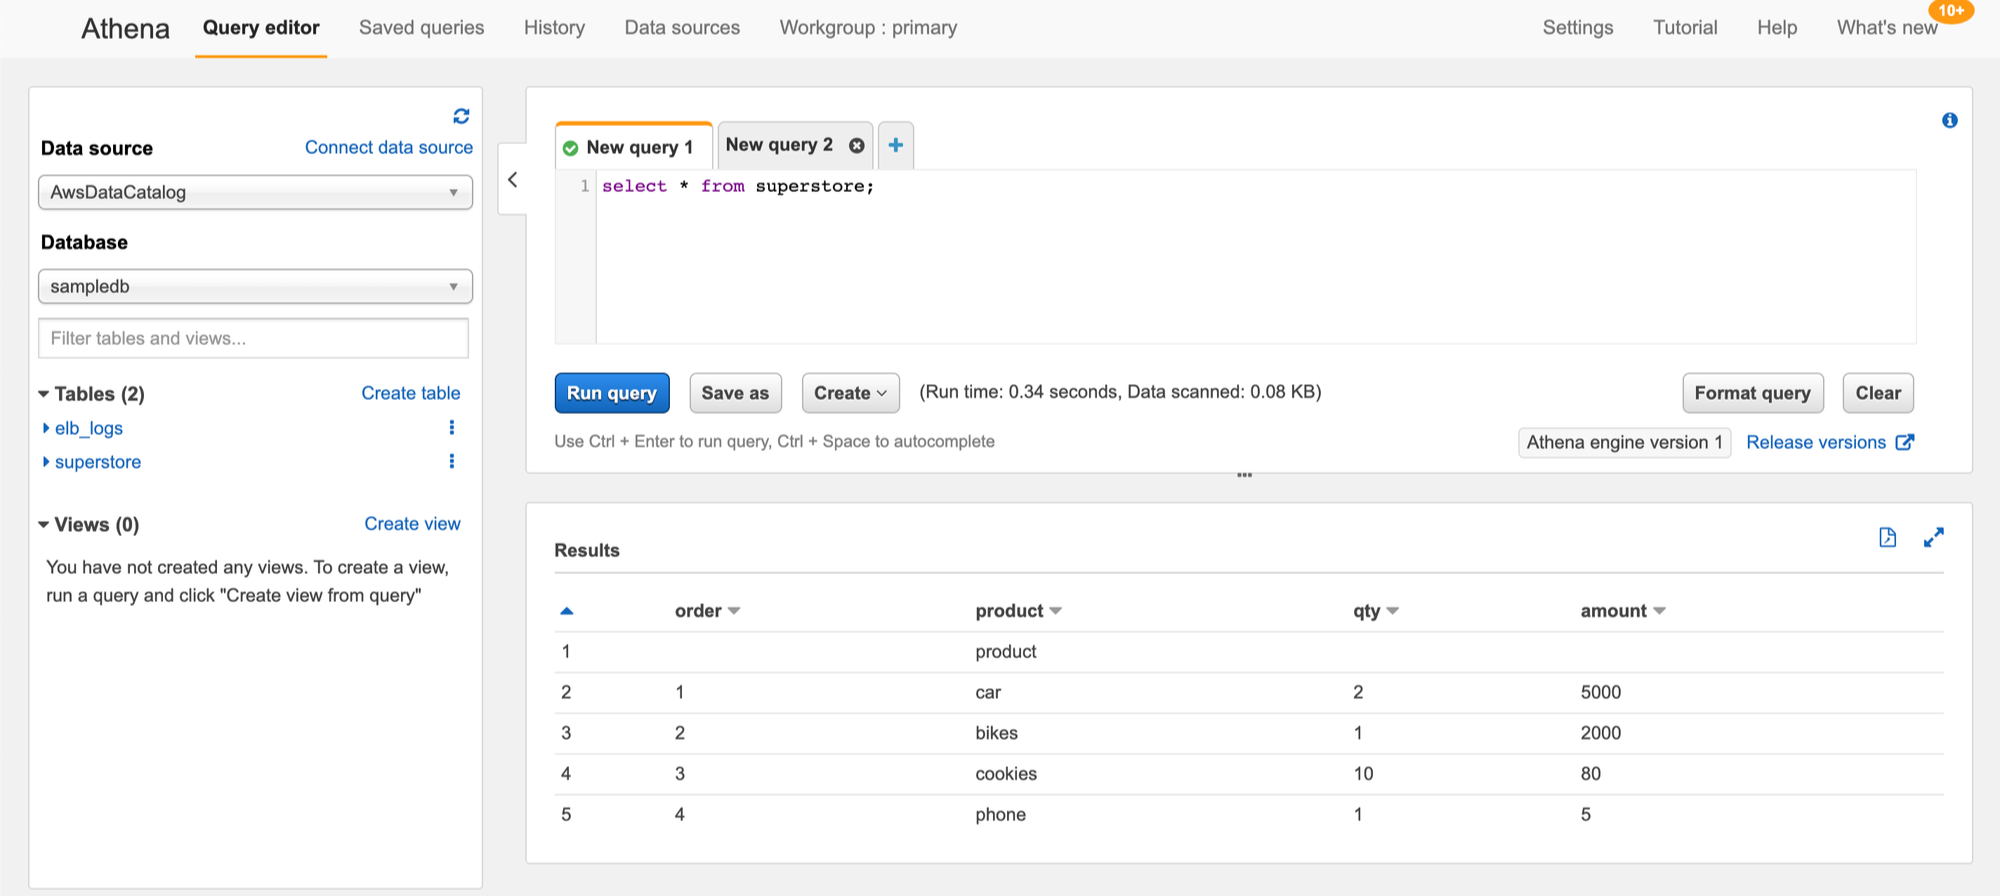
Task: Open the Database dropdown sampledb
Action: coord(255,286)
